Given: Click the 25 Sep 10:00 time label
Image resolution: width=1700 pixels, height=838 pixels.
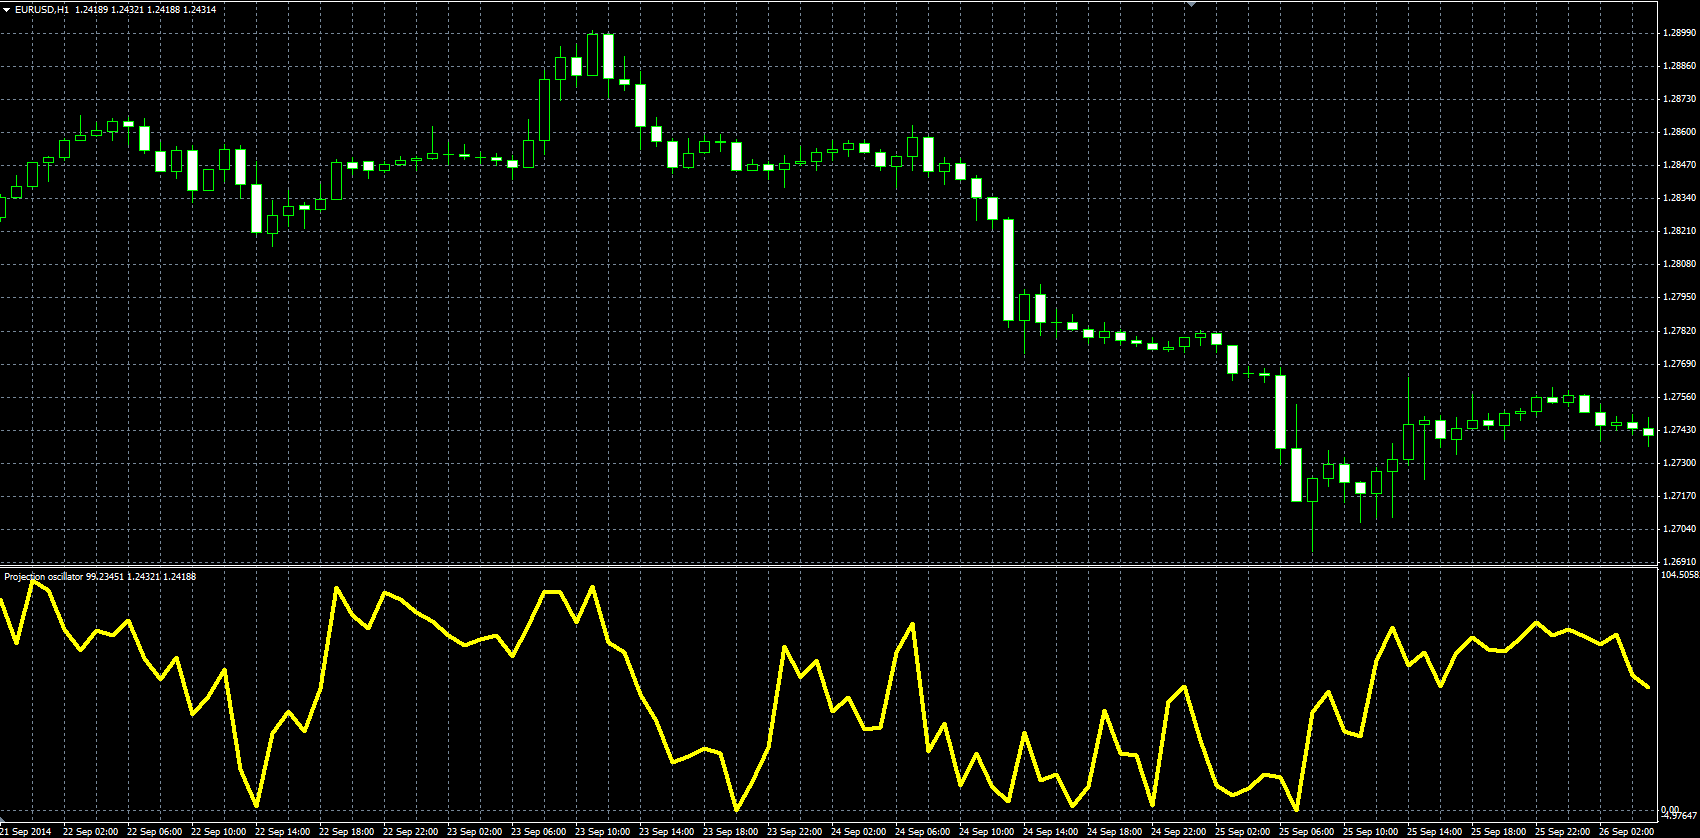Looking at the screenshot, I should pos(1370,832).
